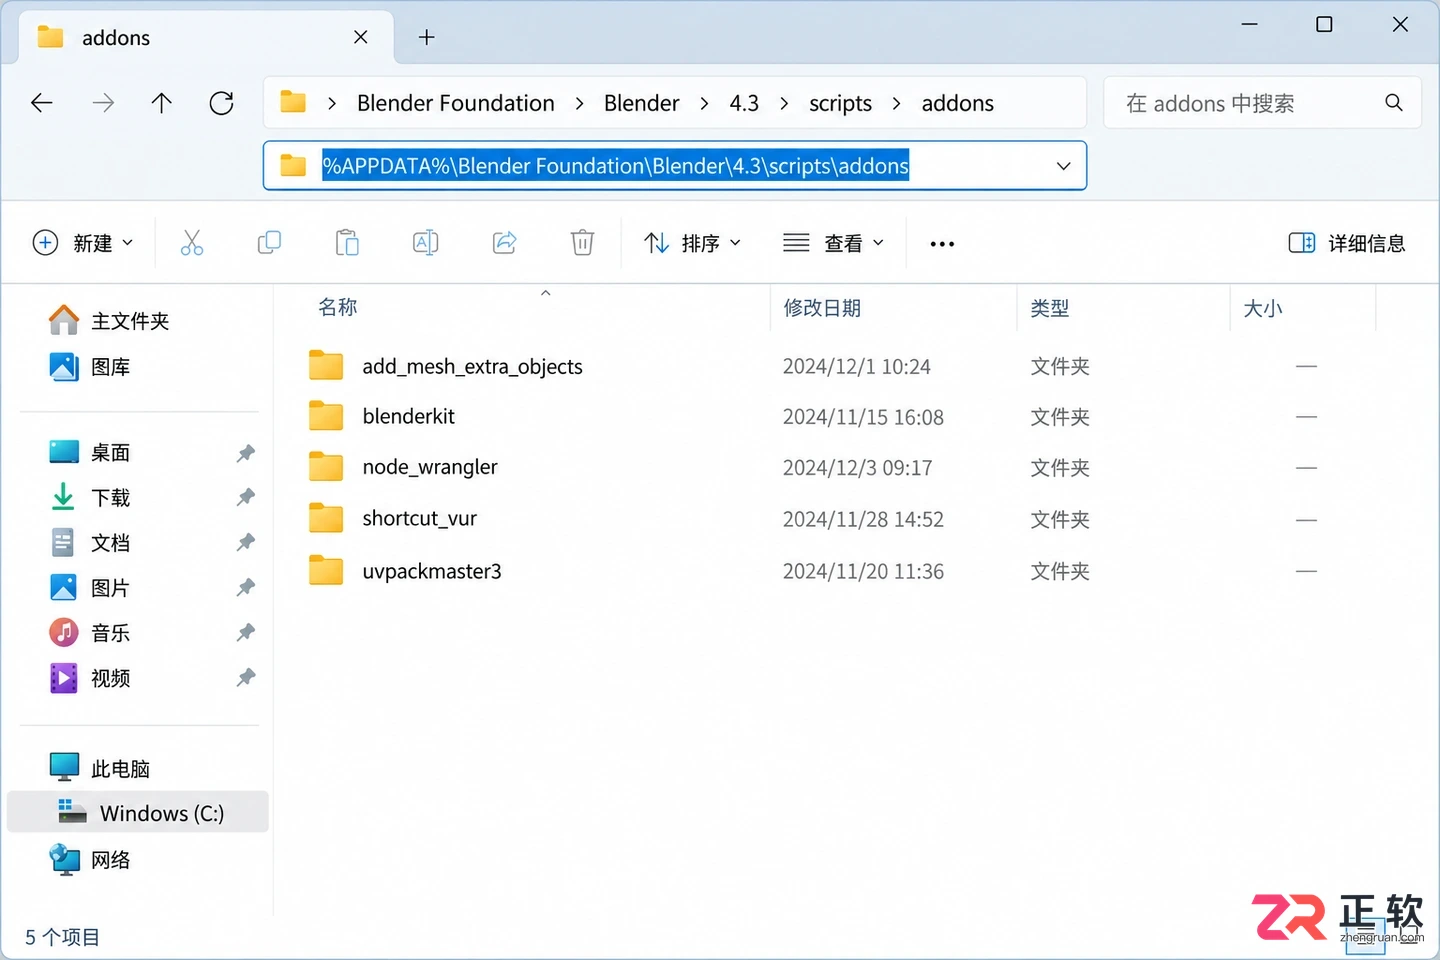Click the Cut scissors icon
Screen dimensions: 1440x960
pyautogui.click(x=192, y=243)
